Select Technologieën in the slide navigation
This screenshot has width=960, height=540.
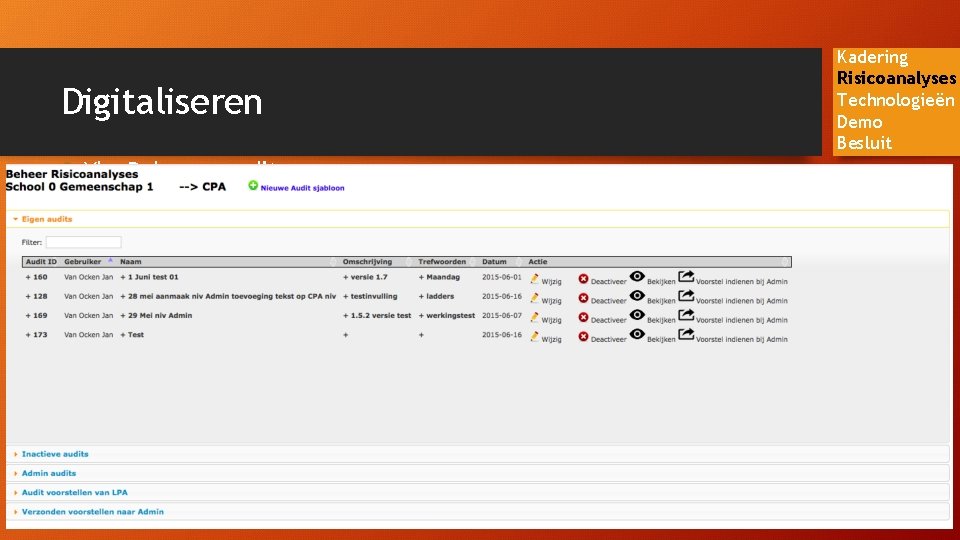point(896,100)
